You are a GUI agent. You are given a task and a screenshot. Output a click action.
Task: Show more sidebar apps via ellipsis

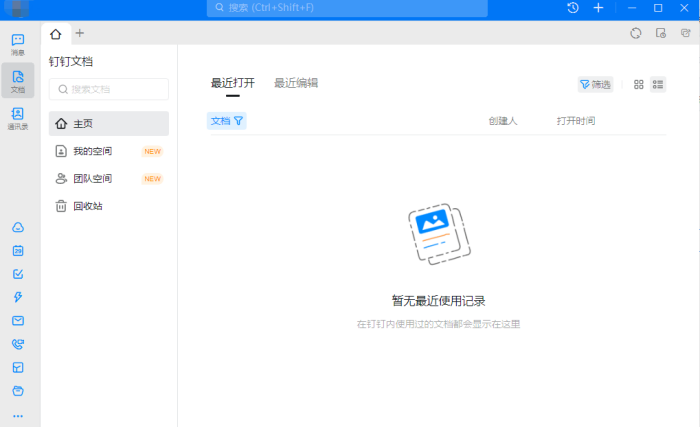[18, 416]
